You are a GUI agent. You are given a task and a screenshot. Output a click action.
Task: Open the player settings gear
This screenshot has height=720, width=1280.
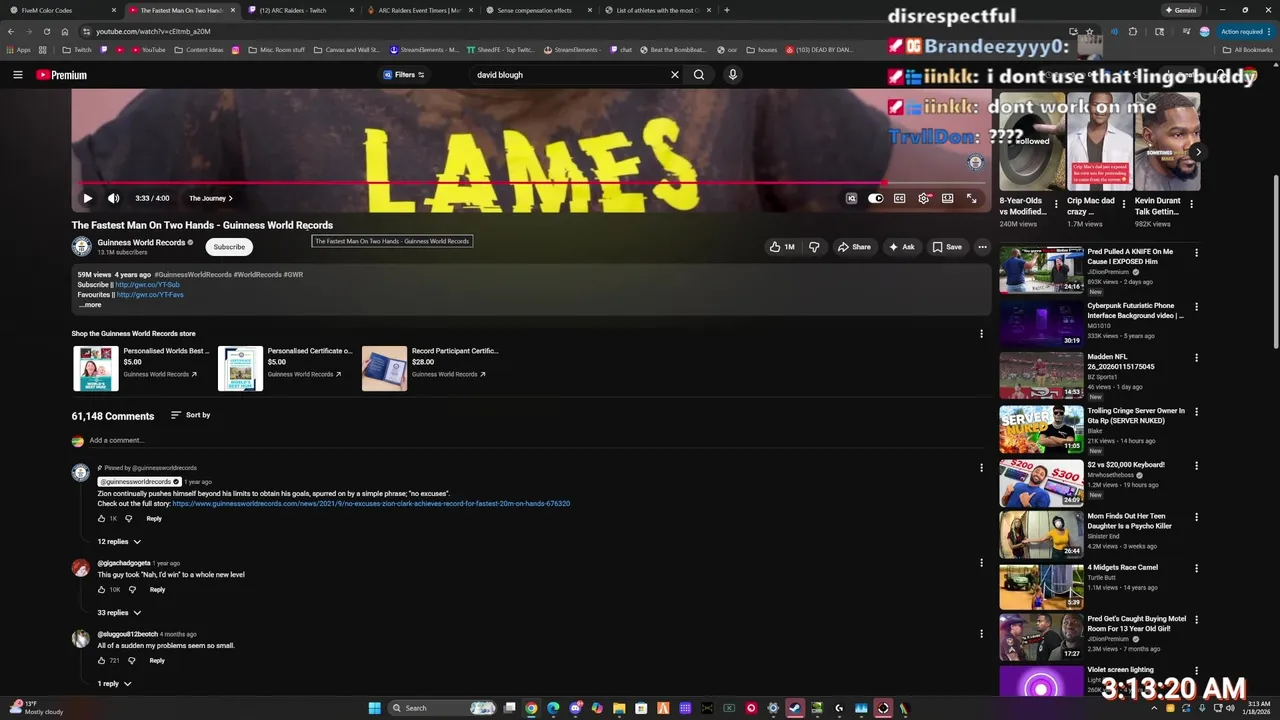tap(923, 198)
